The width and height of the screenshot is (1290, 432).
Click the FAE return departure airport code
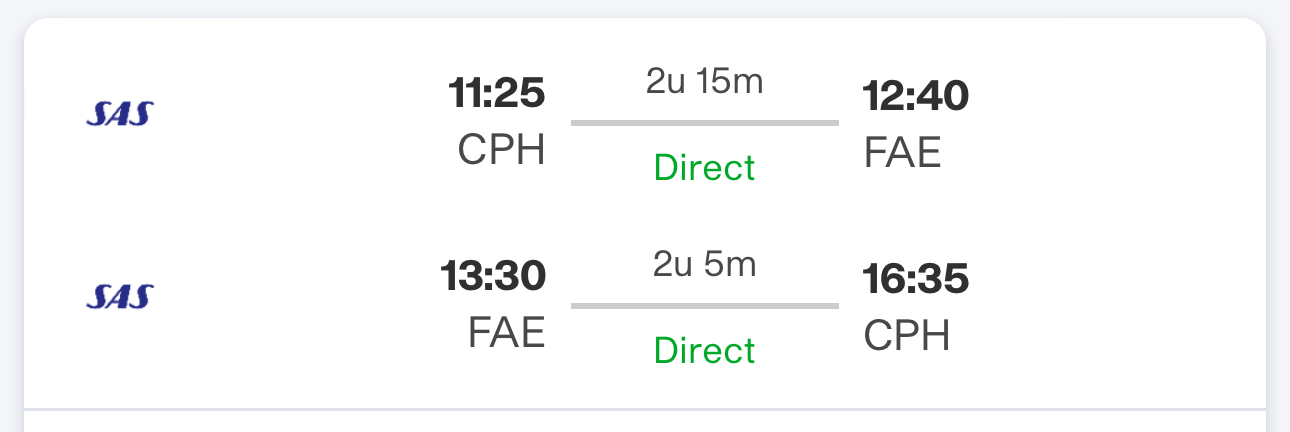coord(506,333)
